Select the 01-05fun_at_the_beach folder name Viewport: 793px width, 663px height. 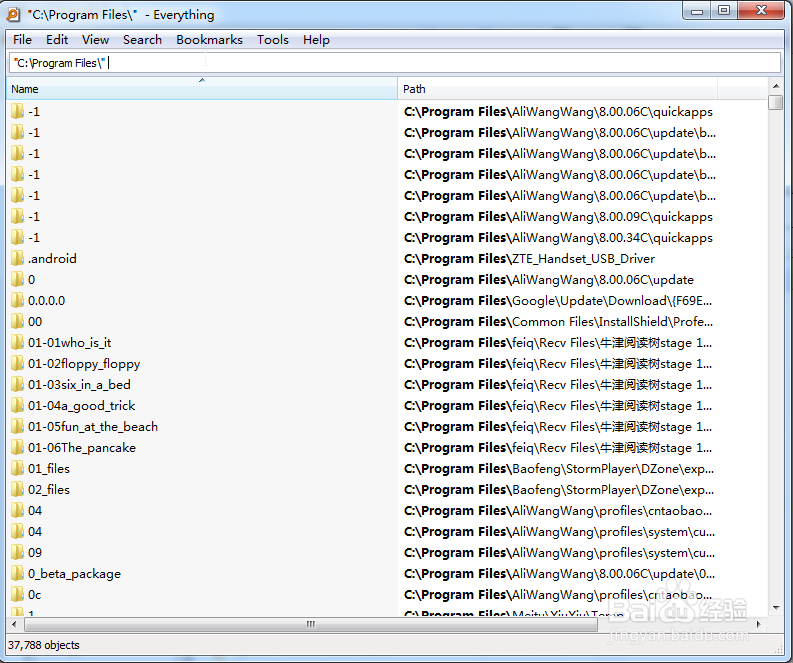click(93, 426)
